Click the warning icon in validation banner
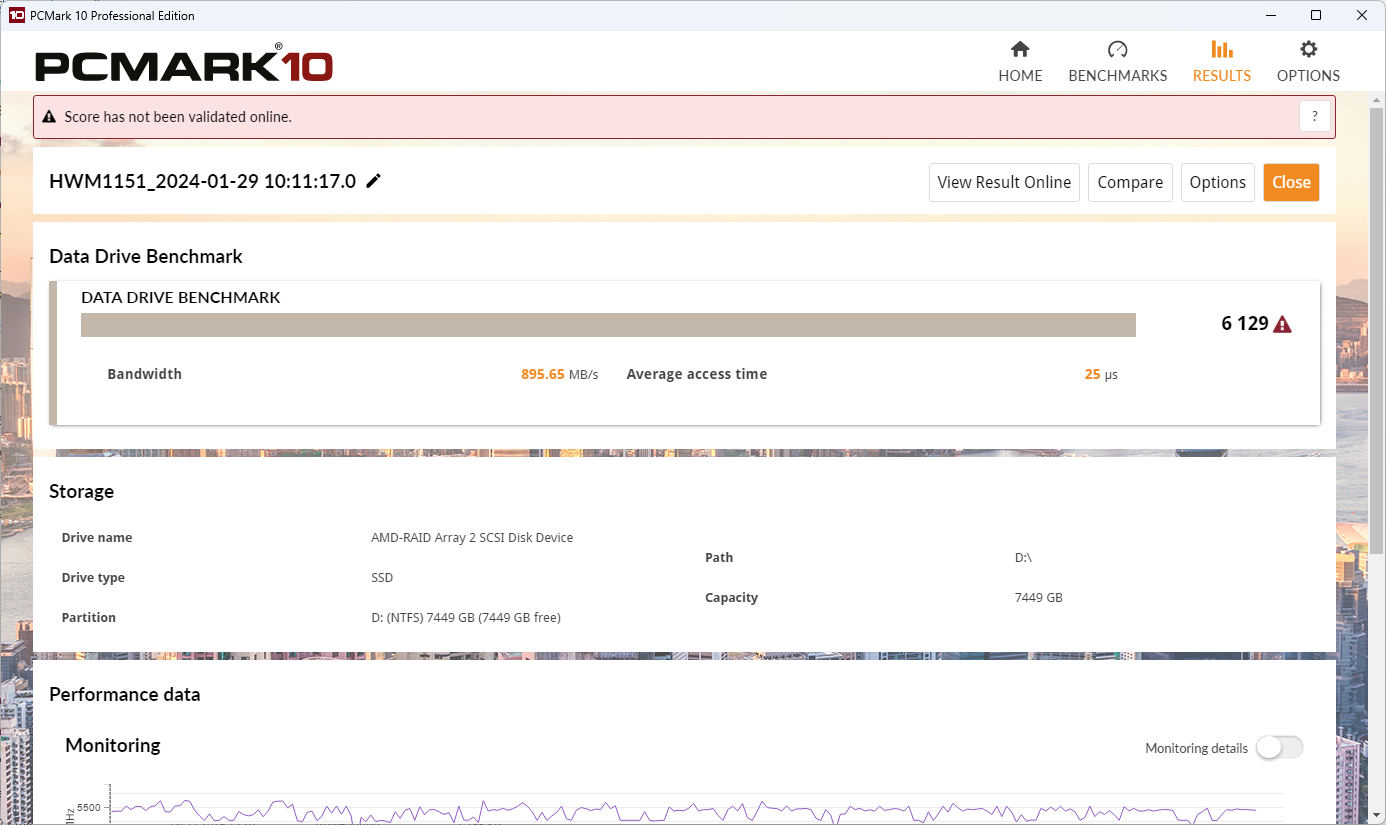The image size is (1386, 825). point(49,117)
